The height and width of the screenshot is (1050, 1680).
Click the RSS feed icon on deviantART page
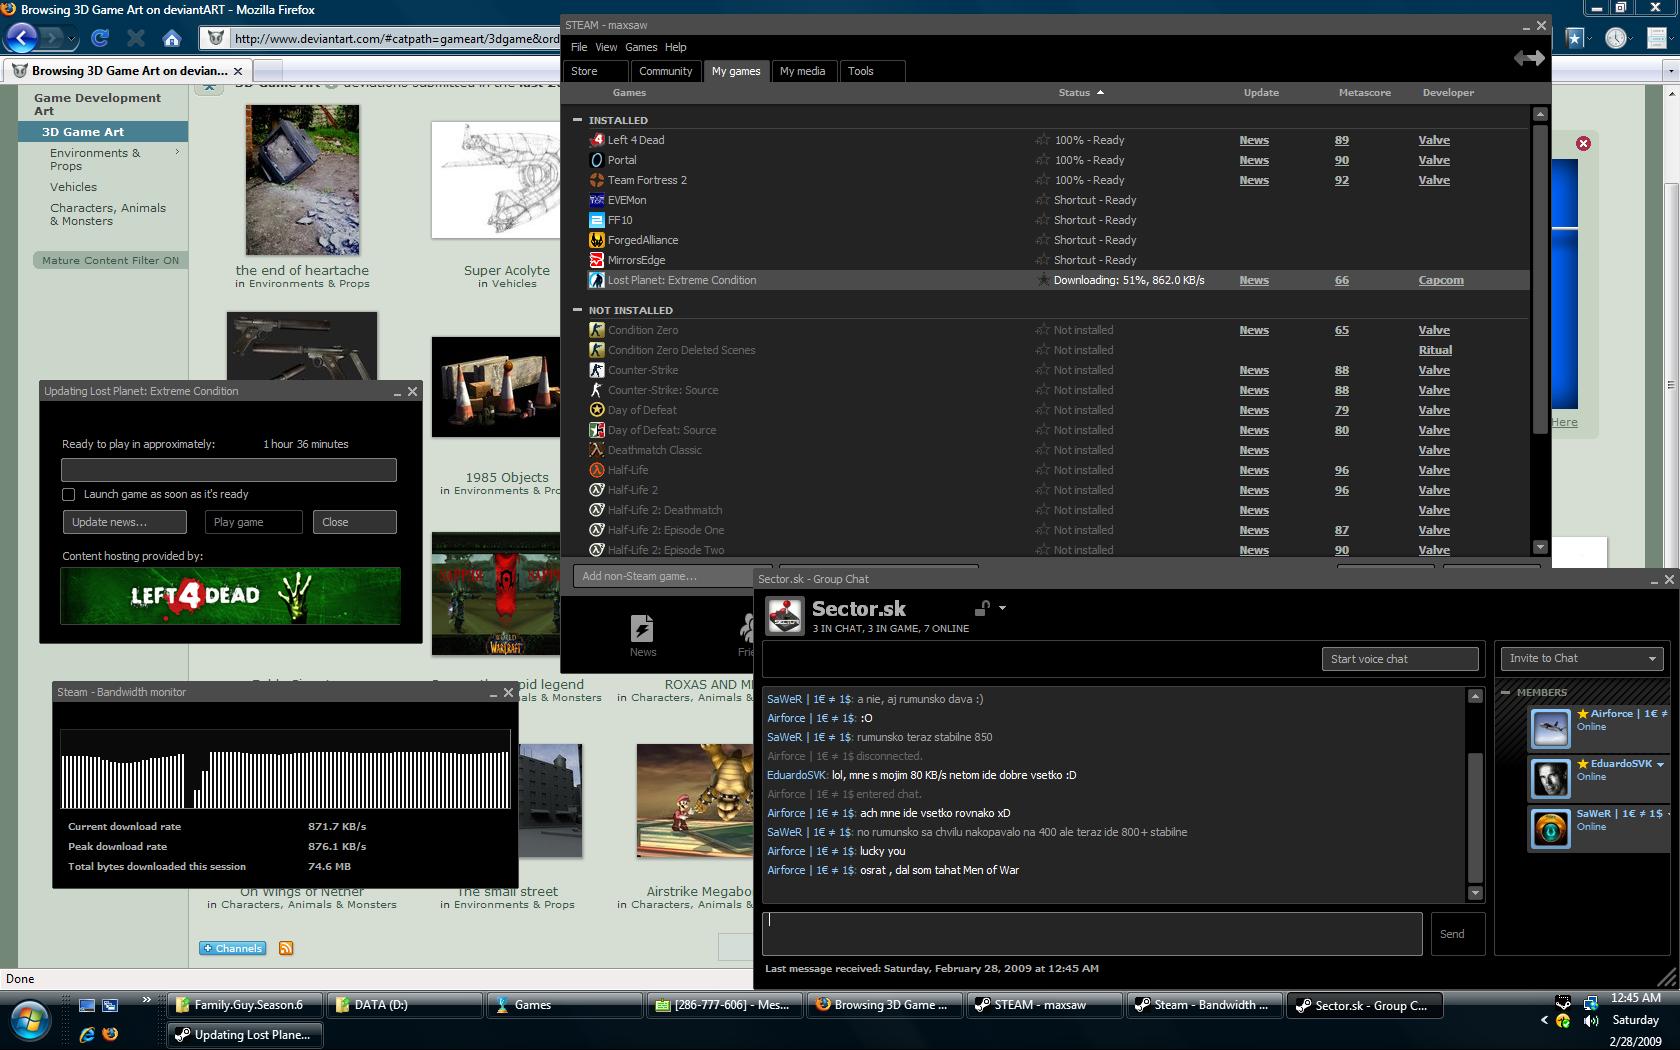286,948
